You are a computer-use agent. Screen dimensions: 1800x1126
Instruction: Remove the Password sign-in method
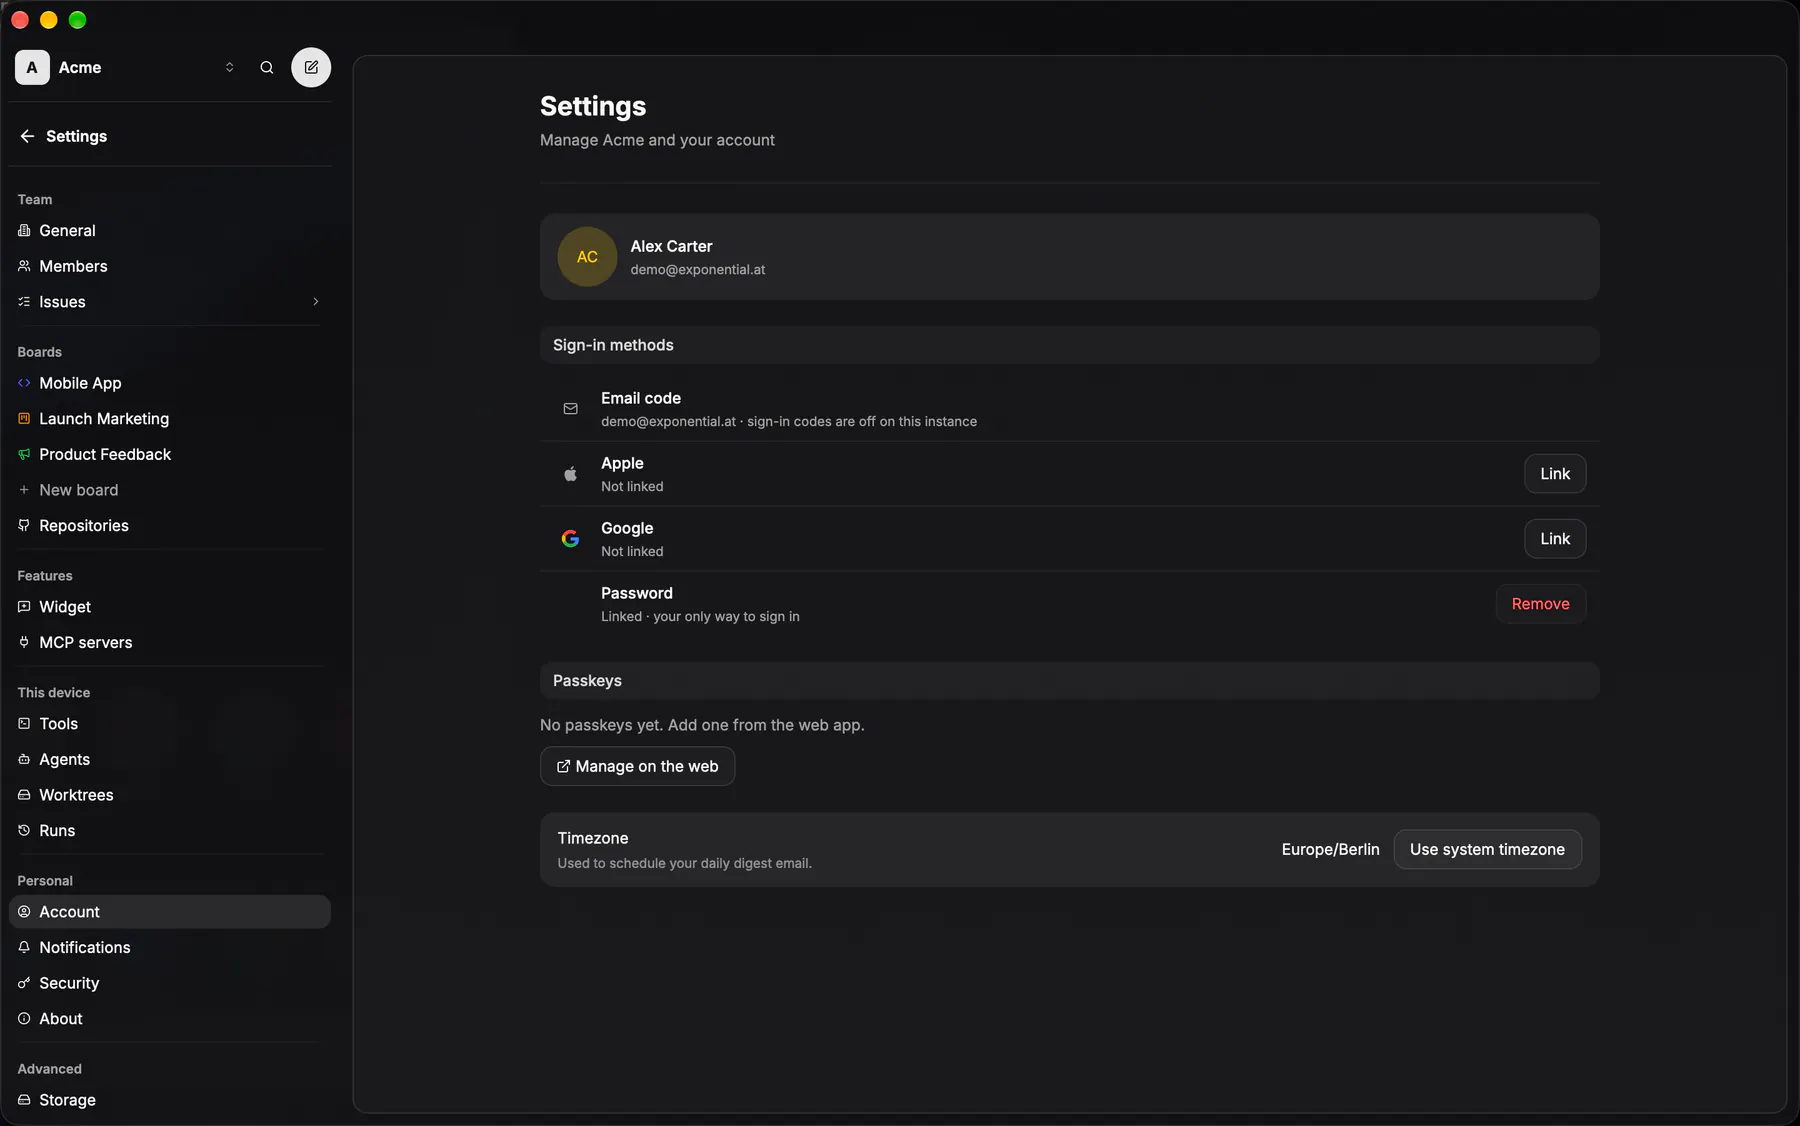pyautogui.click(x=1540, y=604)
